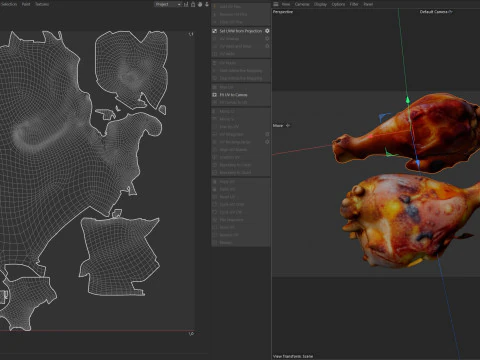Open the viewport Filter menu
This screenshot has width=480, height=360.
pyautogui.click(x=354, y=4)
